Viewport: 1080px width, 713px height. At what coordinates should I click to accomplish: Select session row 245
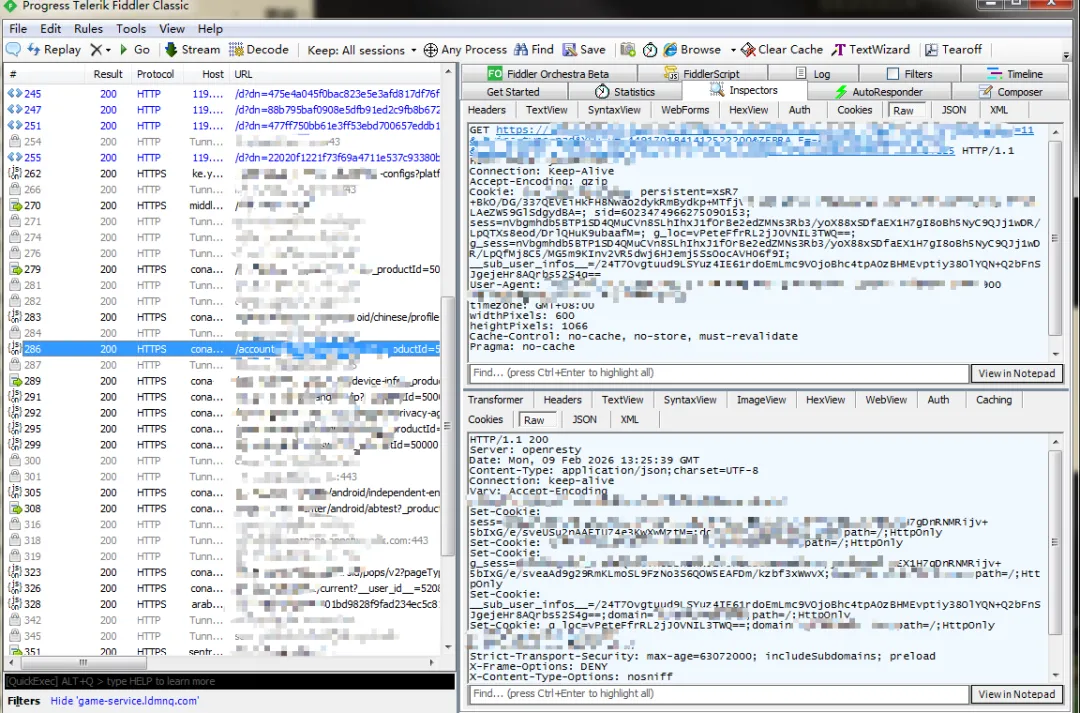(223, 94)
